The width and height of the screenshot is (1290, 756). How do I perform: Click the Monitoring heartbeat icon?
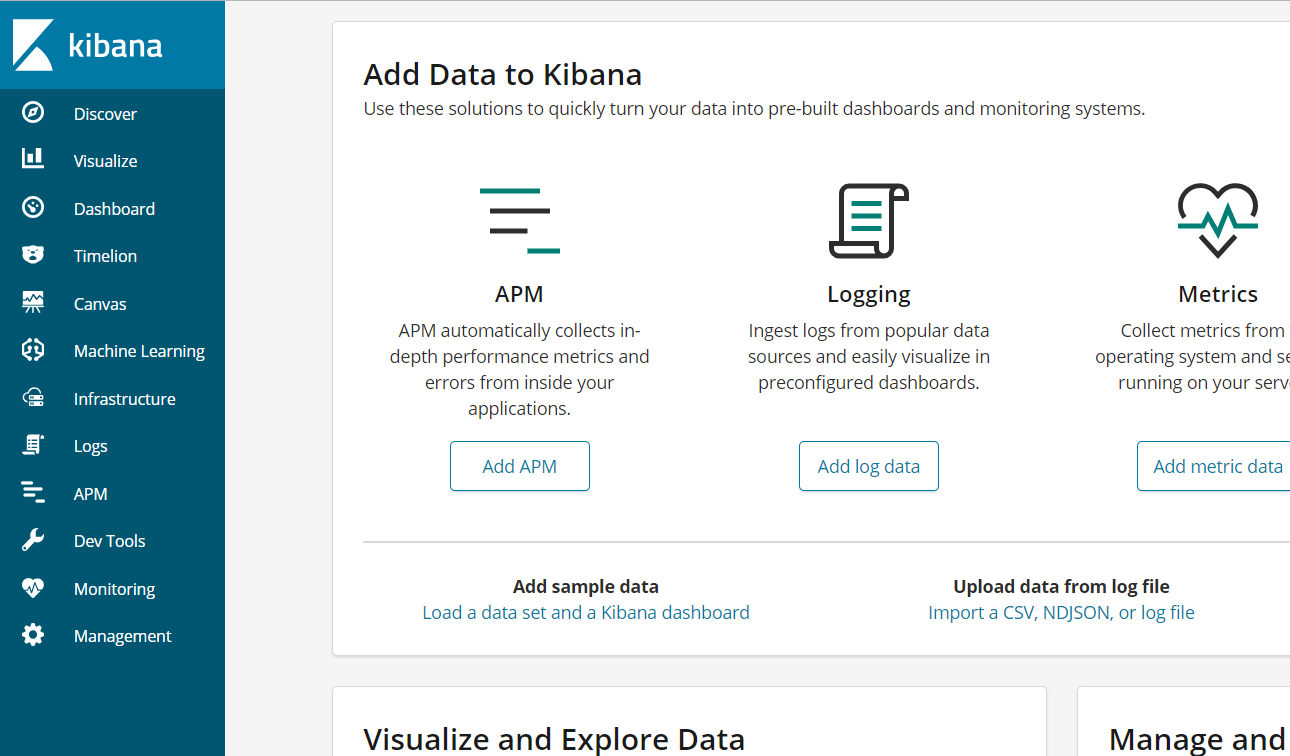33,588
